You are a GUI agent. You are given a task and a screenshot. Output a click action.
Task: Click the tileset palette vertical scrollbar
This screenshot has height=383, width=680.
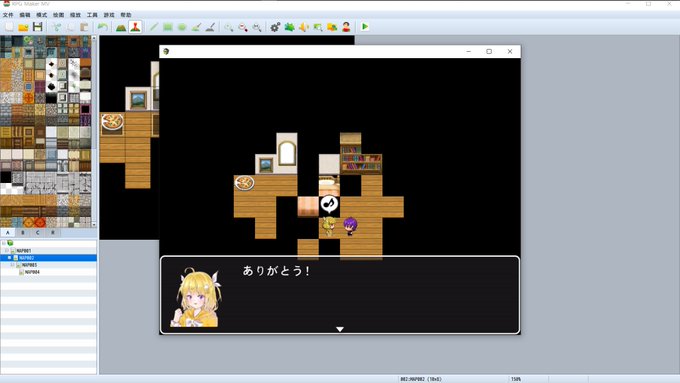94,132
